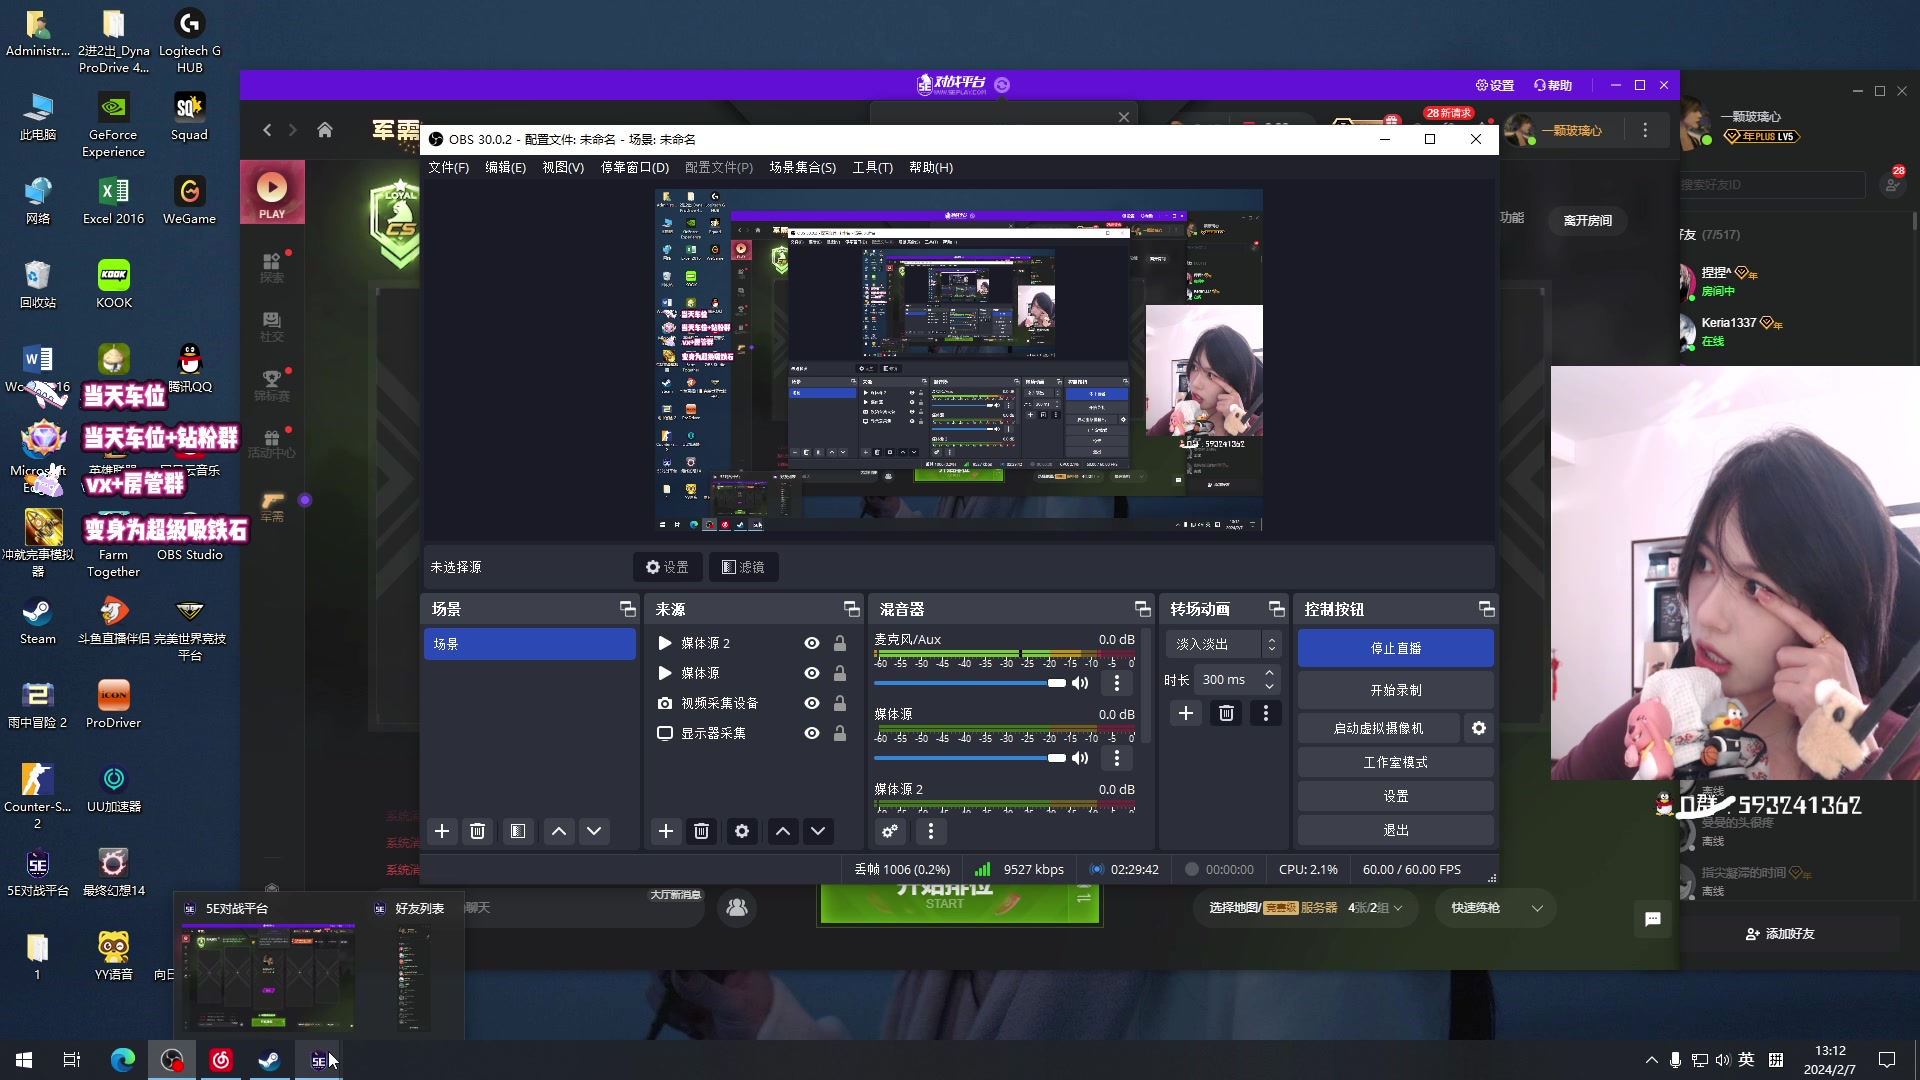Open 麦克风/Aux three-dot options

click(1117, 683)
